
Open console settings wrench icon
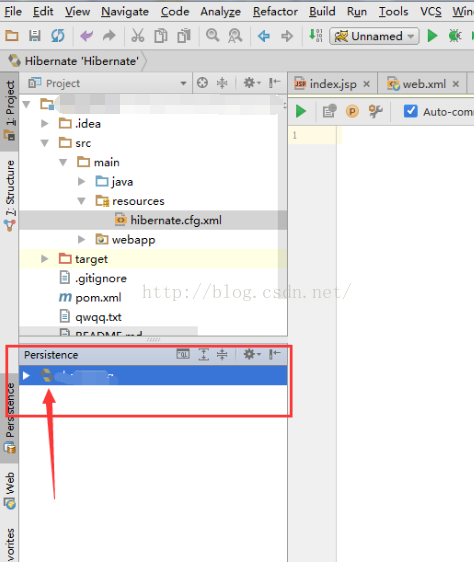375,111
